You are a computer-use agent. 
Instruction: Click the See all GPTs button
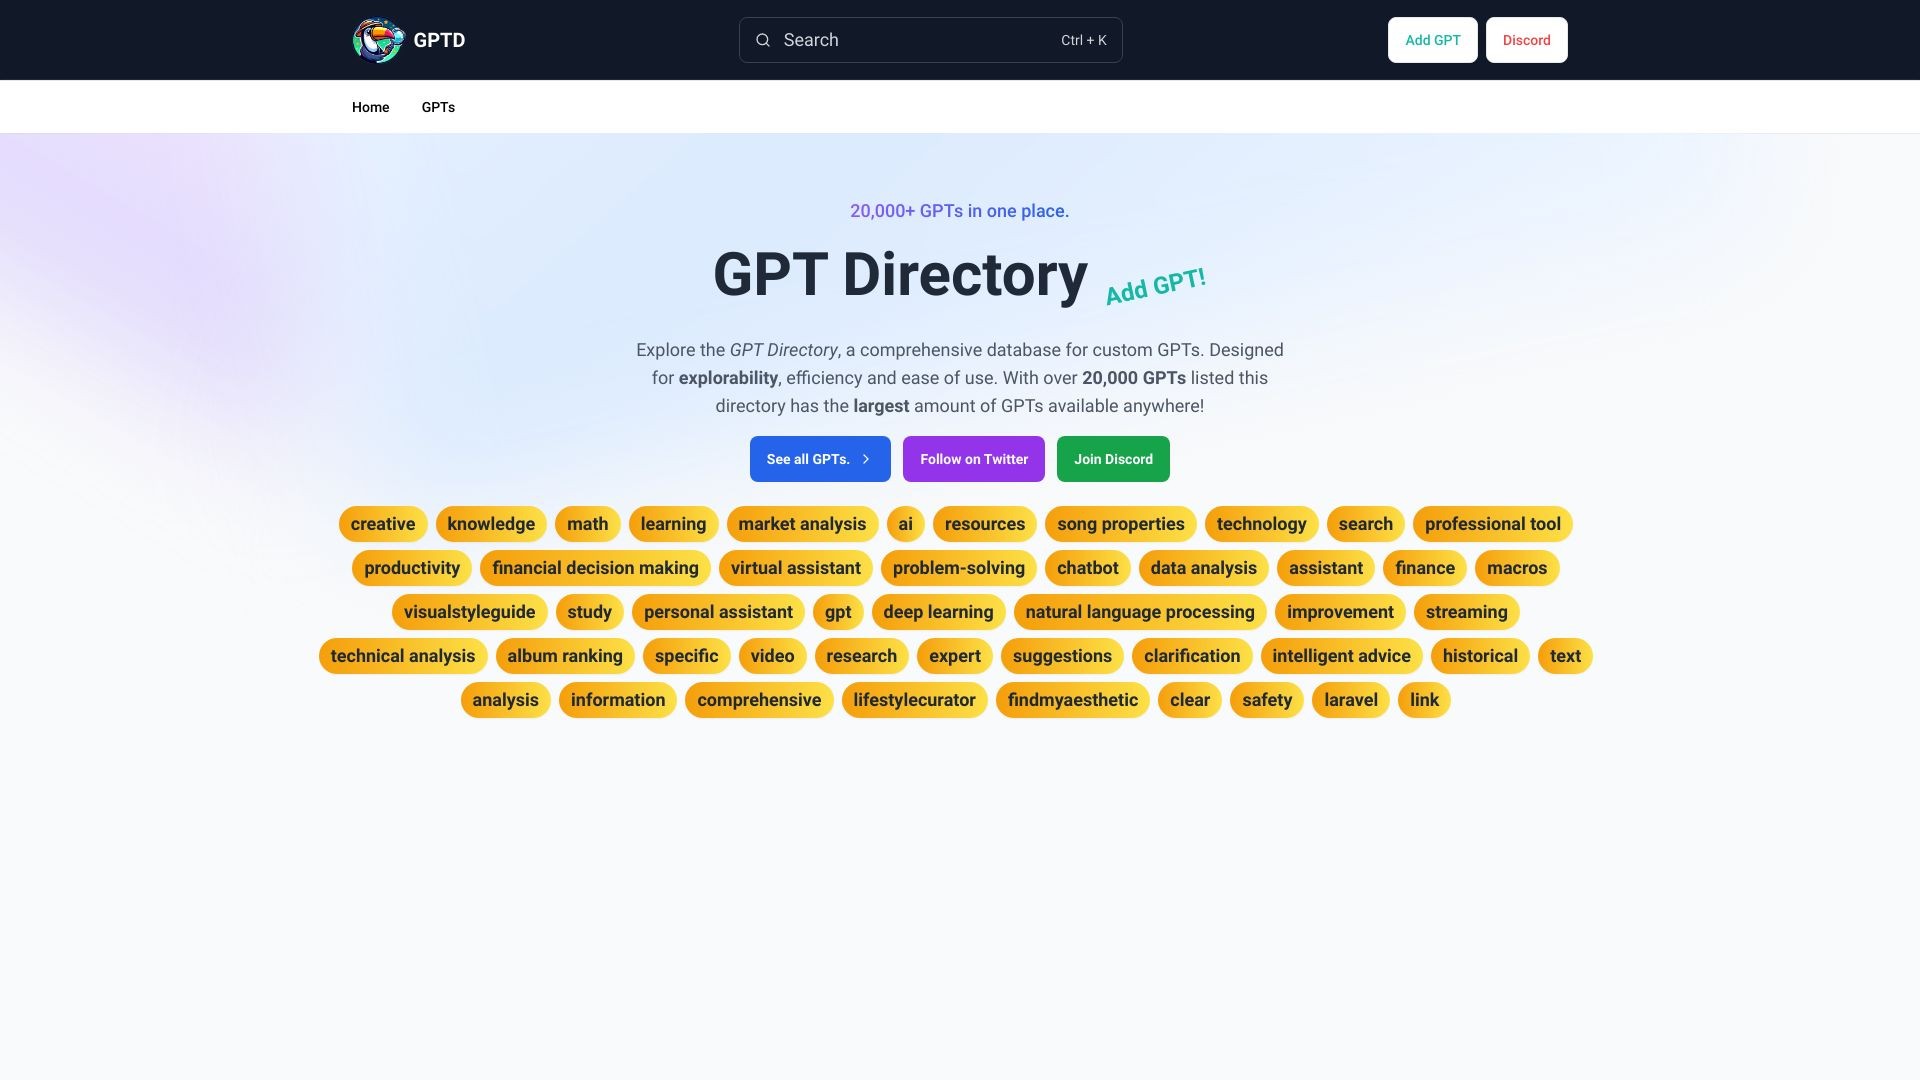[812, 459]
